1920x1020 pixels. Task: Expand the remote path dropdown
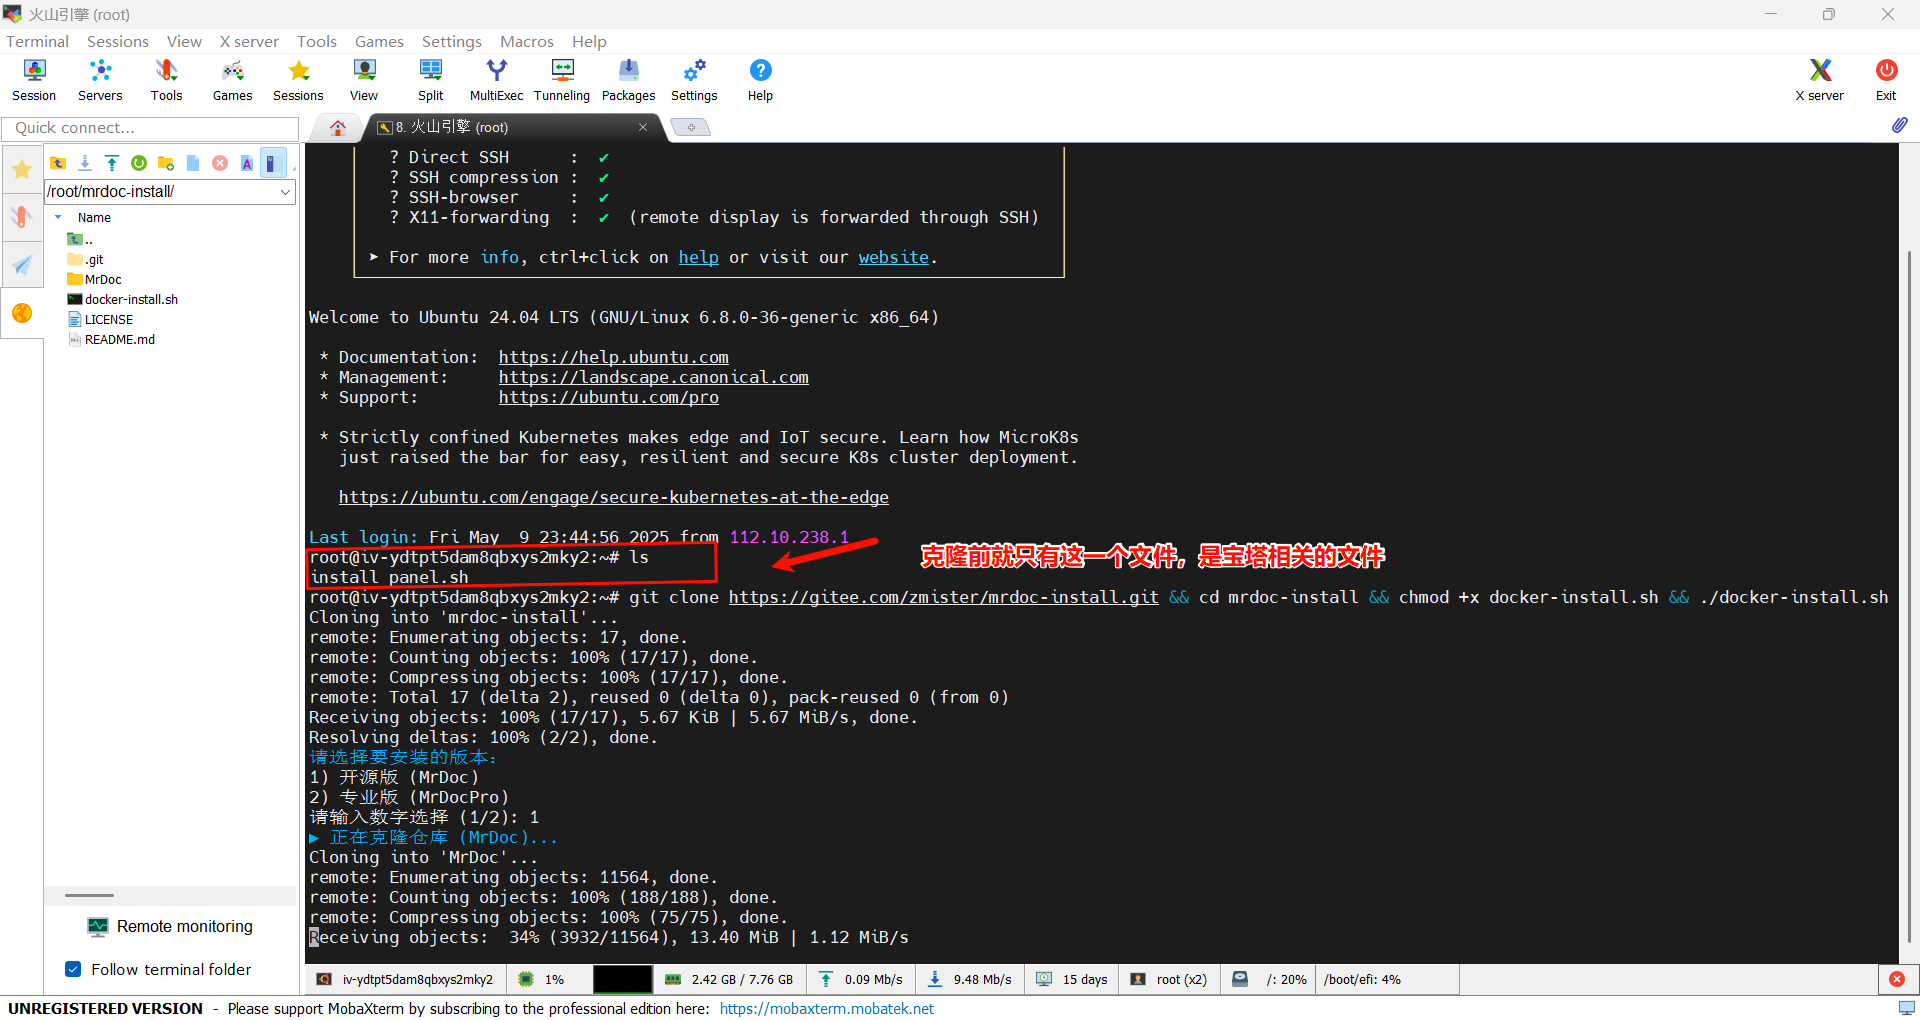(285, 191)
